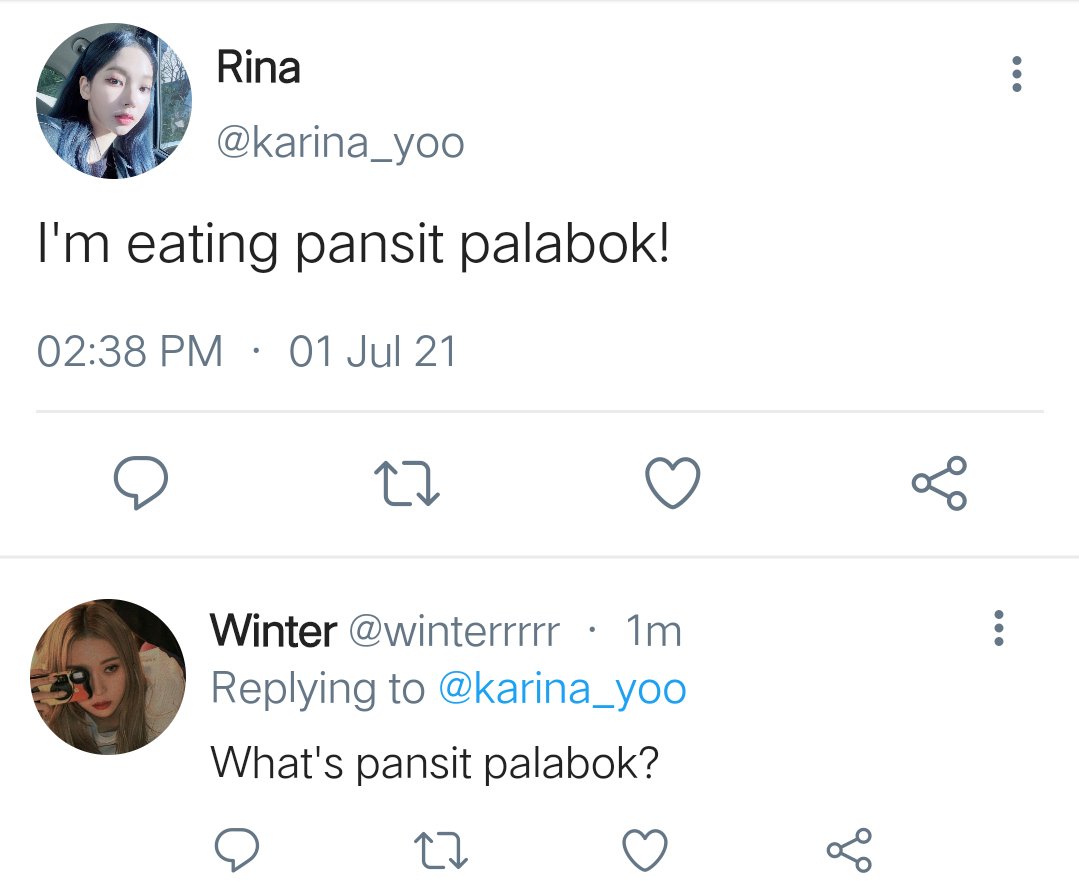Like Winter's reply
Screen dimensions: 1079x895
645,850
